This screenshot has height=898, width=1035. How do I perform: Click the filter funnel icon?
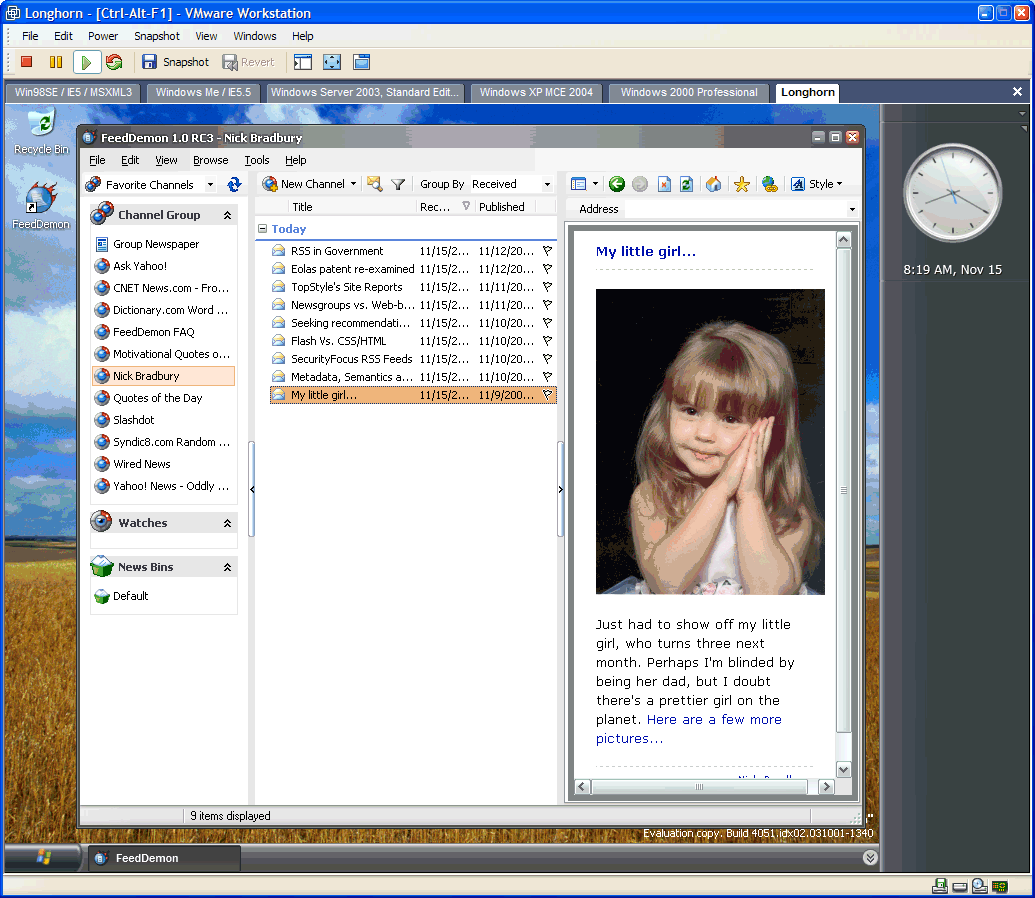pos(398,184)
